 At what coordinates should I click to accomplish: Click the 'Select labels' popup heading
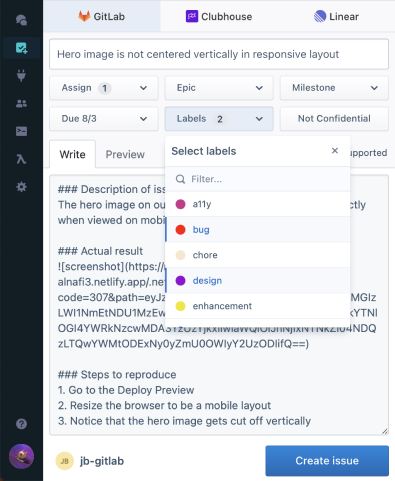pos(204,151)
